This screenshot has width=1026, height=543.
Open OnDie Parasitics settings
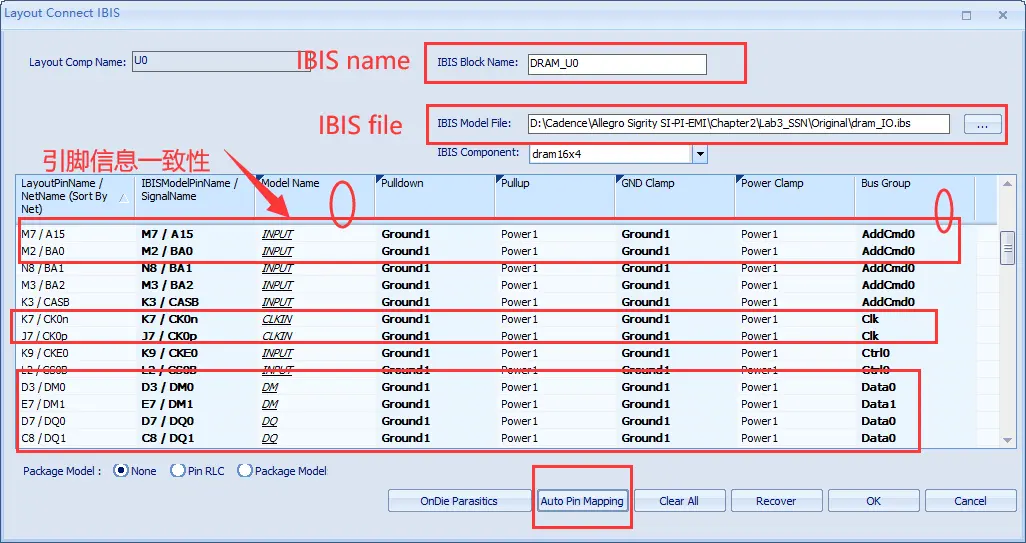[x=459, y=501]
